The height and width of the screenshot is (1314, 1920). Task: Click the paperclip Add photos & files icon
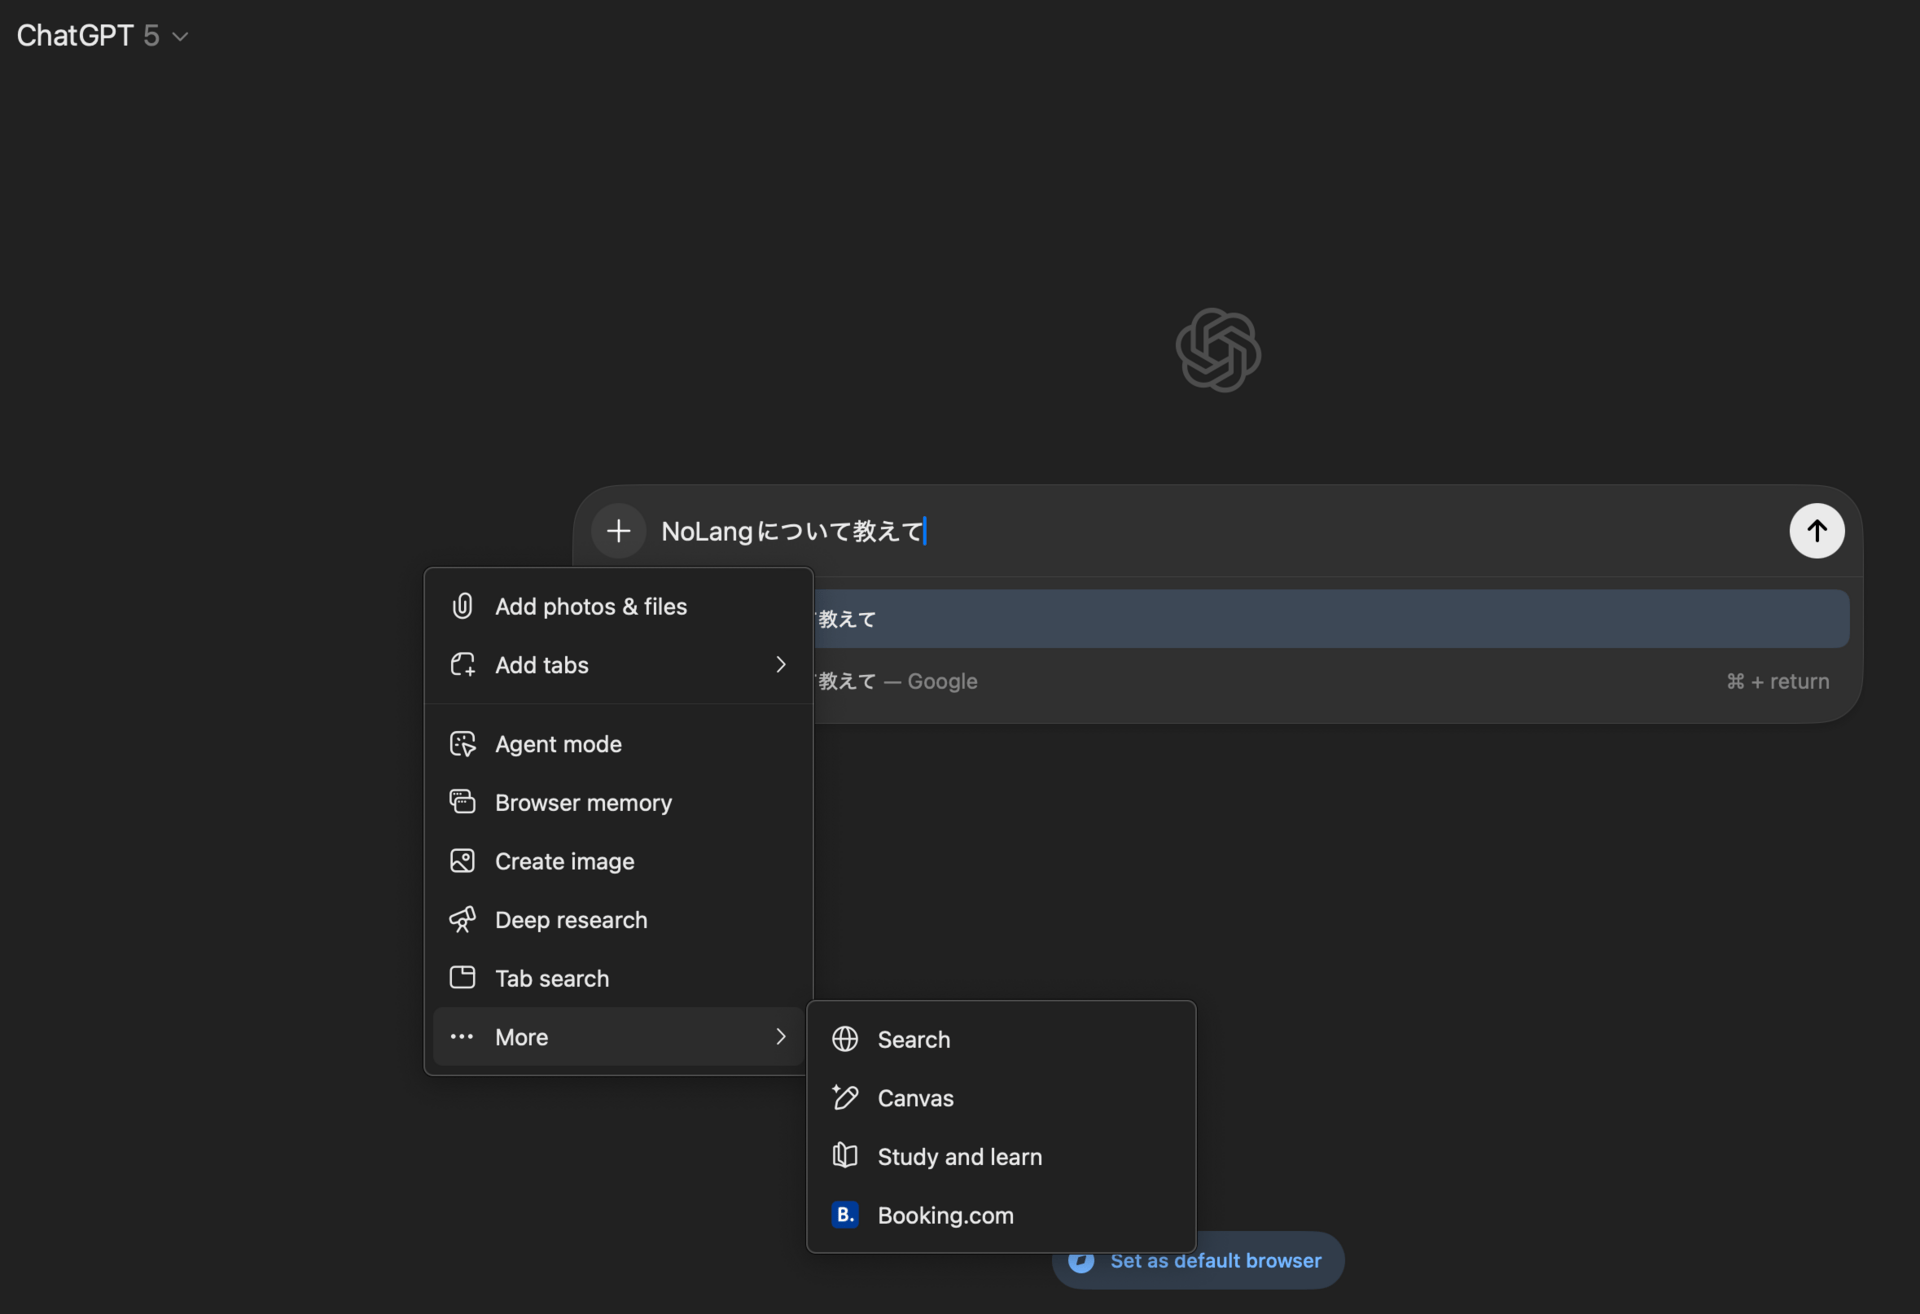click(x=462, y=606)
